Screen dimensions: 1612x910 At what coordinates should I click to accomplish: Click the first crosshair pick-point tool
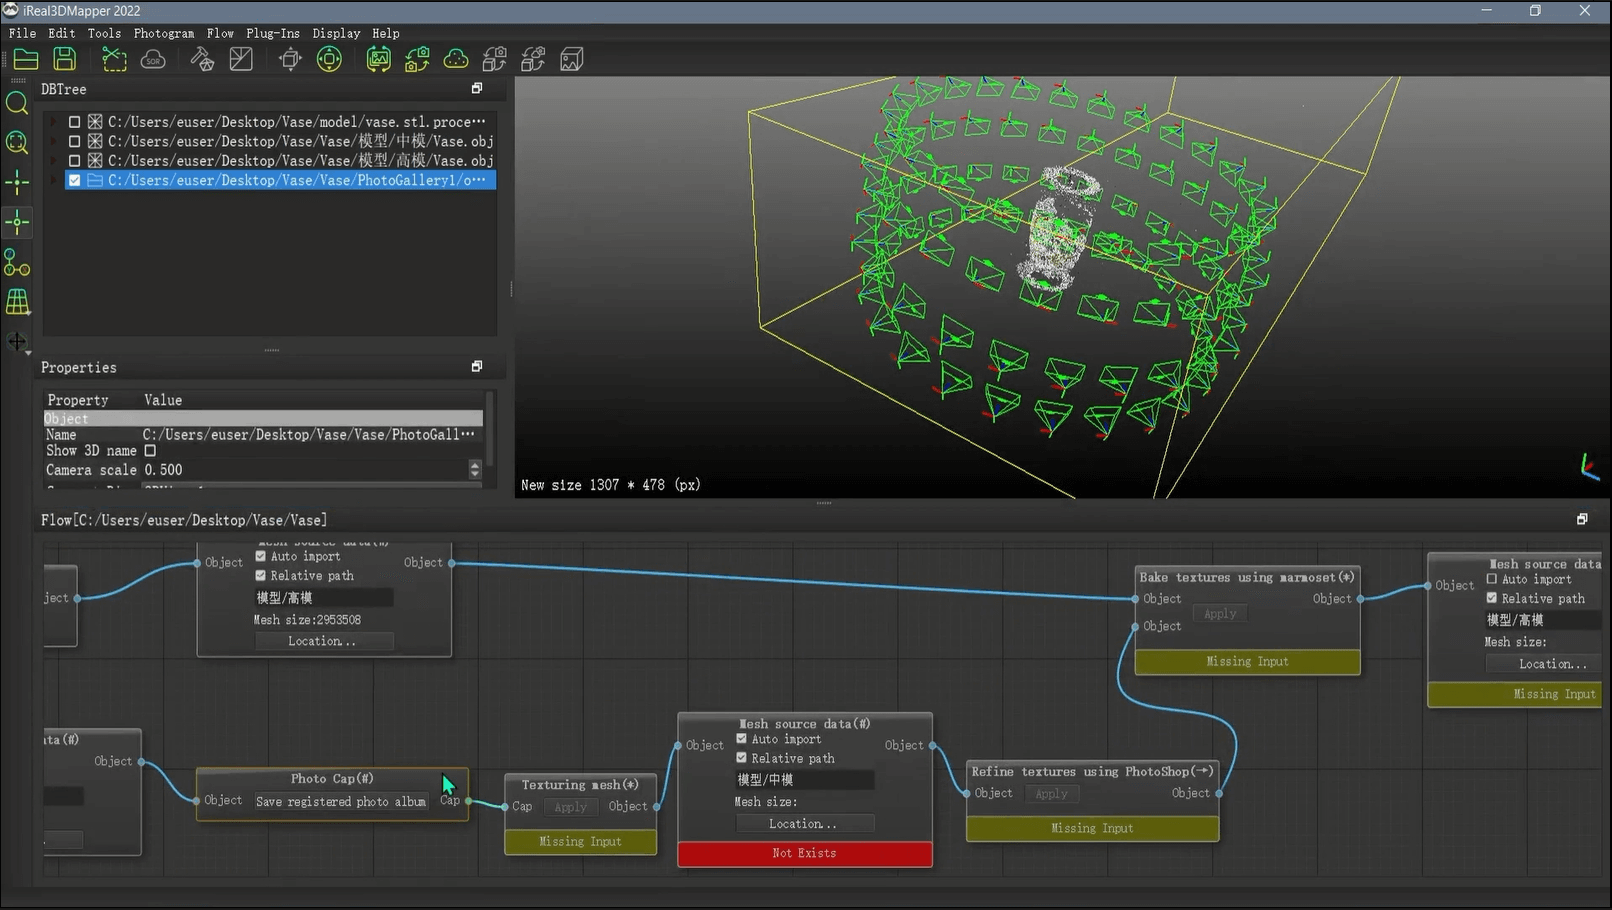[x=17, y=182]
